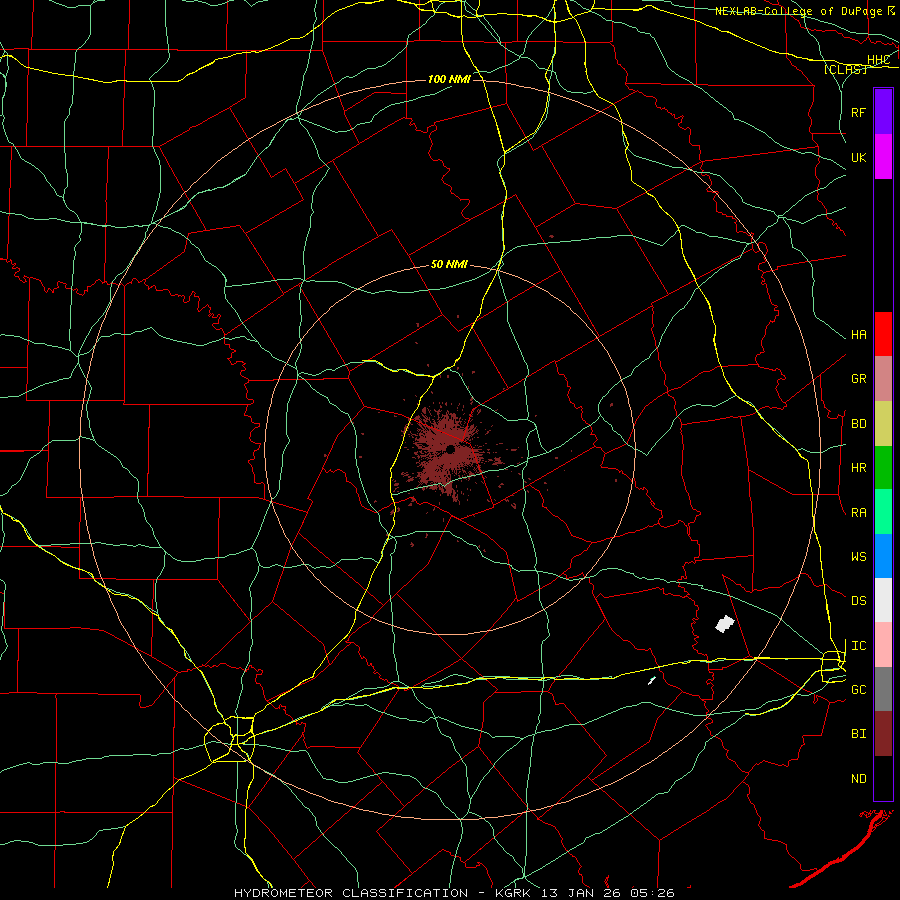Click the RF purple legend swatch
This screenshot has height=900, width=900.
(x=883, y=112)
